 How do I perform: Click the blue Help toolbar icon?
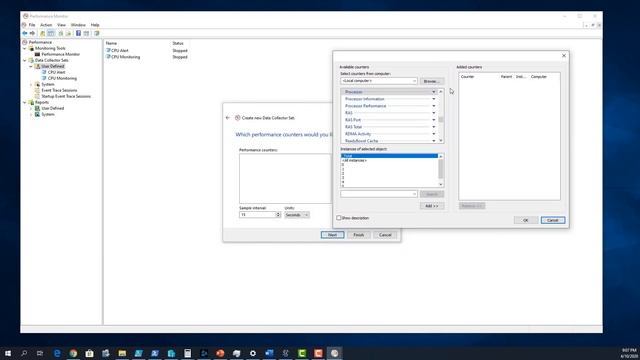(78, 33)
